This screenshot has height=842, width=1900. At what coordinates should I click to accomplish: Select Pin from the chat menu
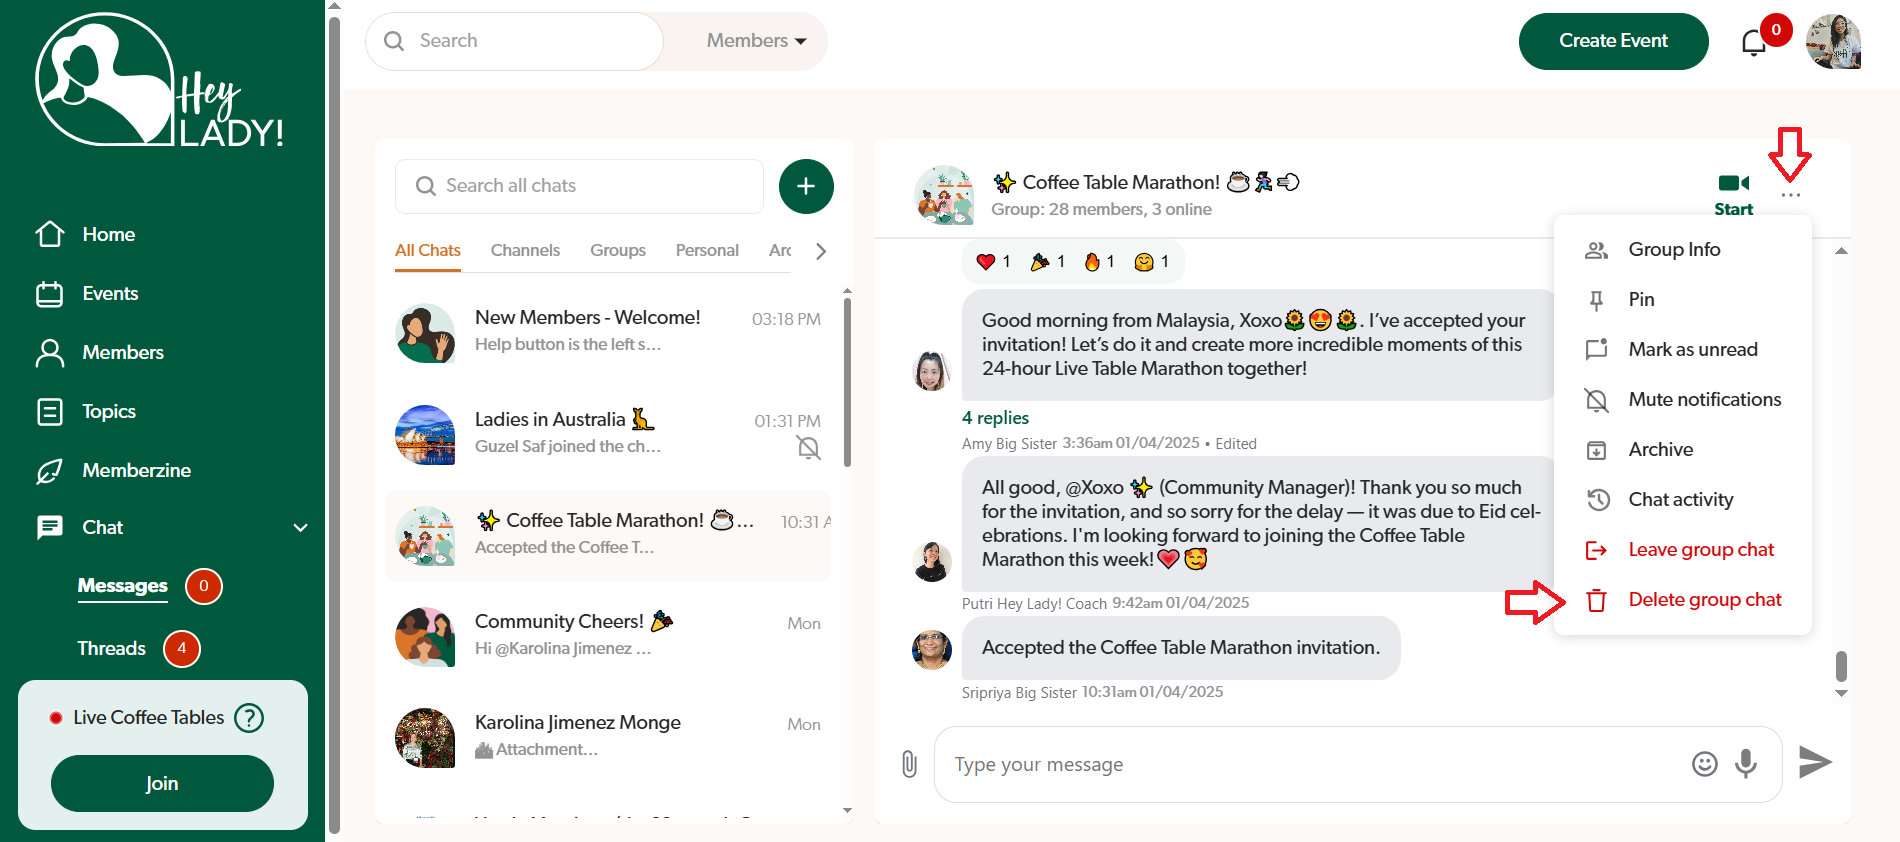[1683, 299]
